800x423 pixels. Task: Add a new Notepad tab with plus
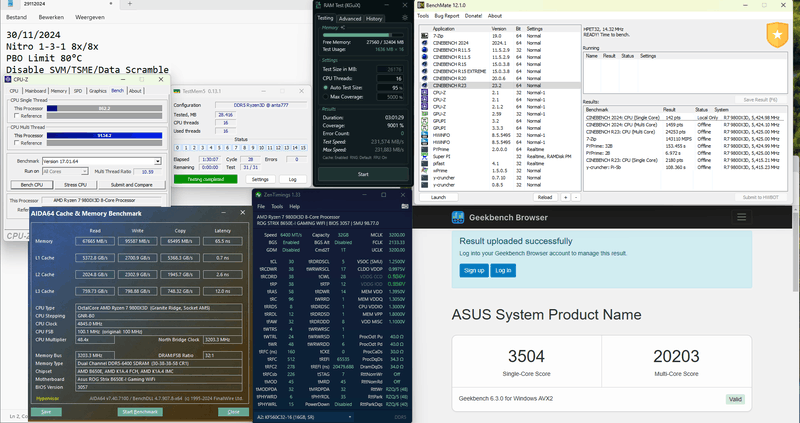tap(130, 4)
